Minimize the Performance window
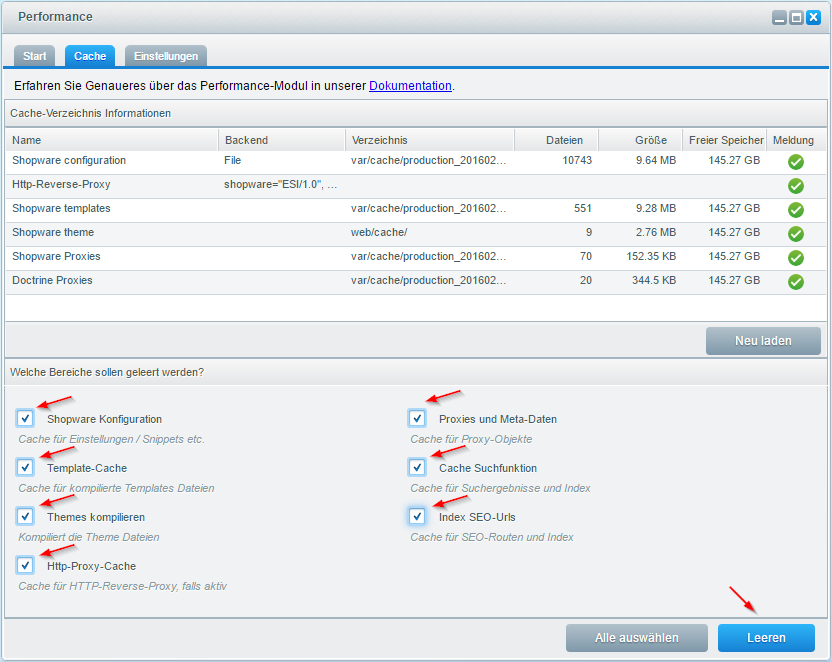 coord(779,17)
